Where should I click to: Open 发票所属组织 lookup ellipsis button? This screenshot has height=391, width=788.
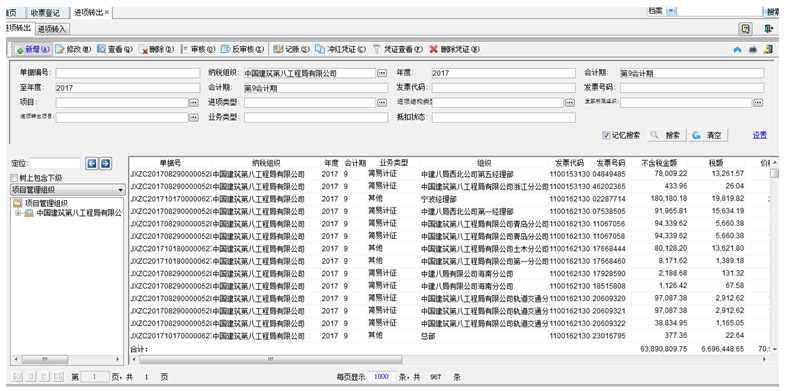click(758, 103)
